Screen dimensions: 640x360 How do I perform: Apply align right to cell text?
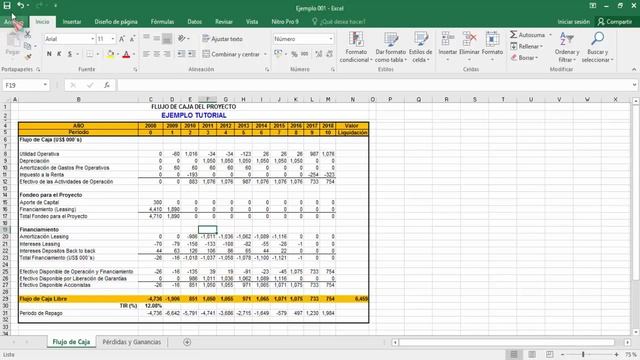coord(167,54)
